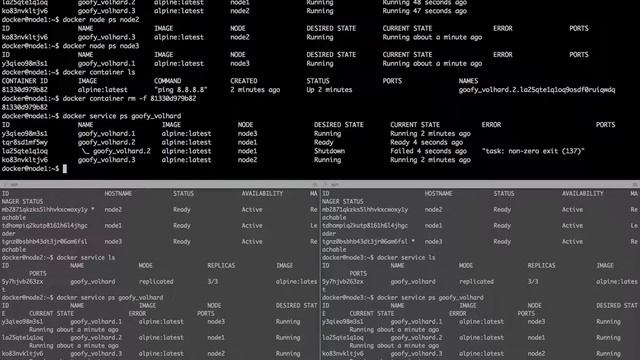The height and width of the screenshot is (360, 640).
Task: Click the error text 'task: non-zero exit (137)'
Action: (x=533, y=151)
